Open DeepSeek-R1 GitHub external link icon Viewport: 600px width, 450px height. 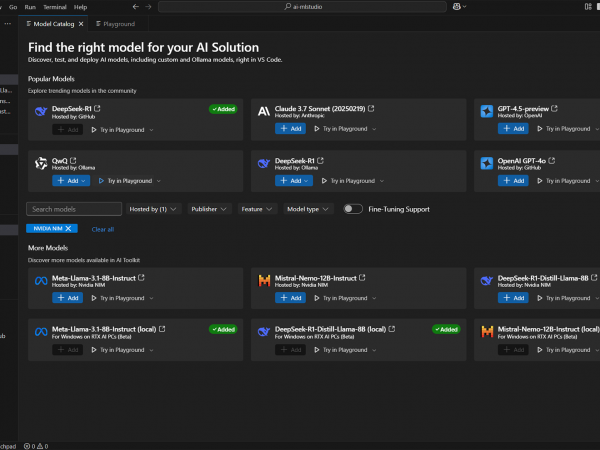coord(98,109)
